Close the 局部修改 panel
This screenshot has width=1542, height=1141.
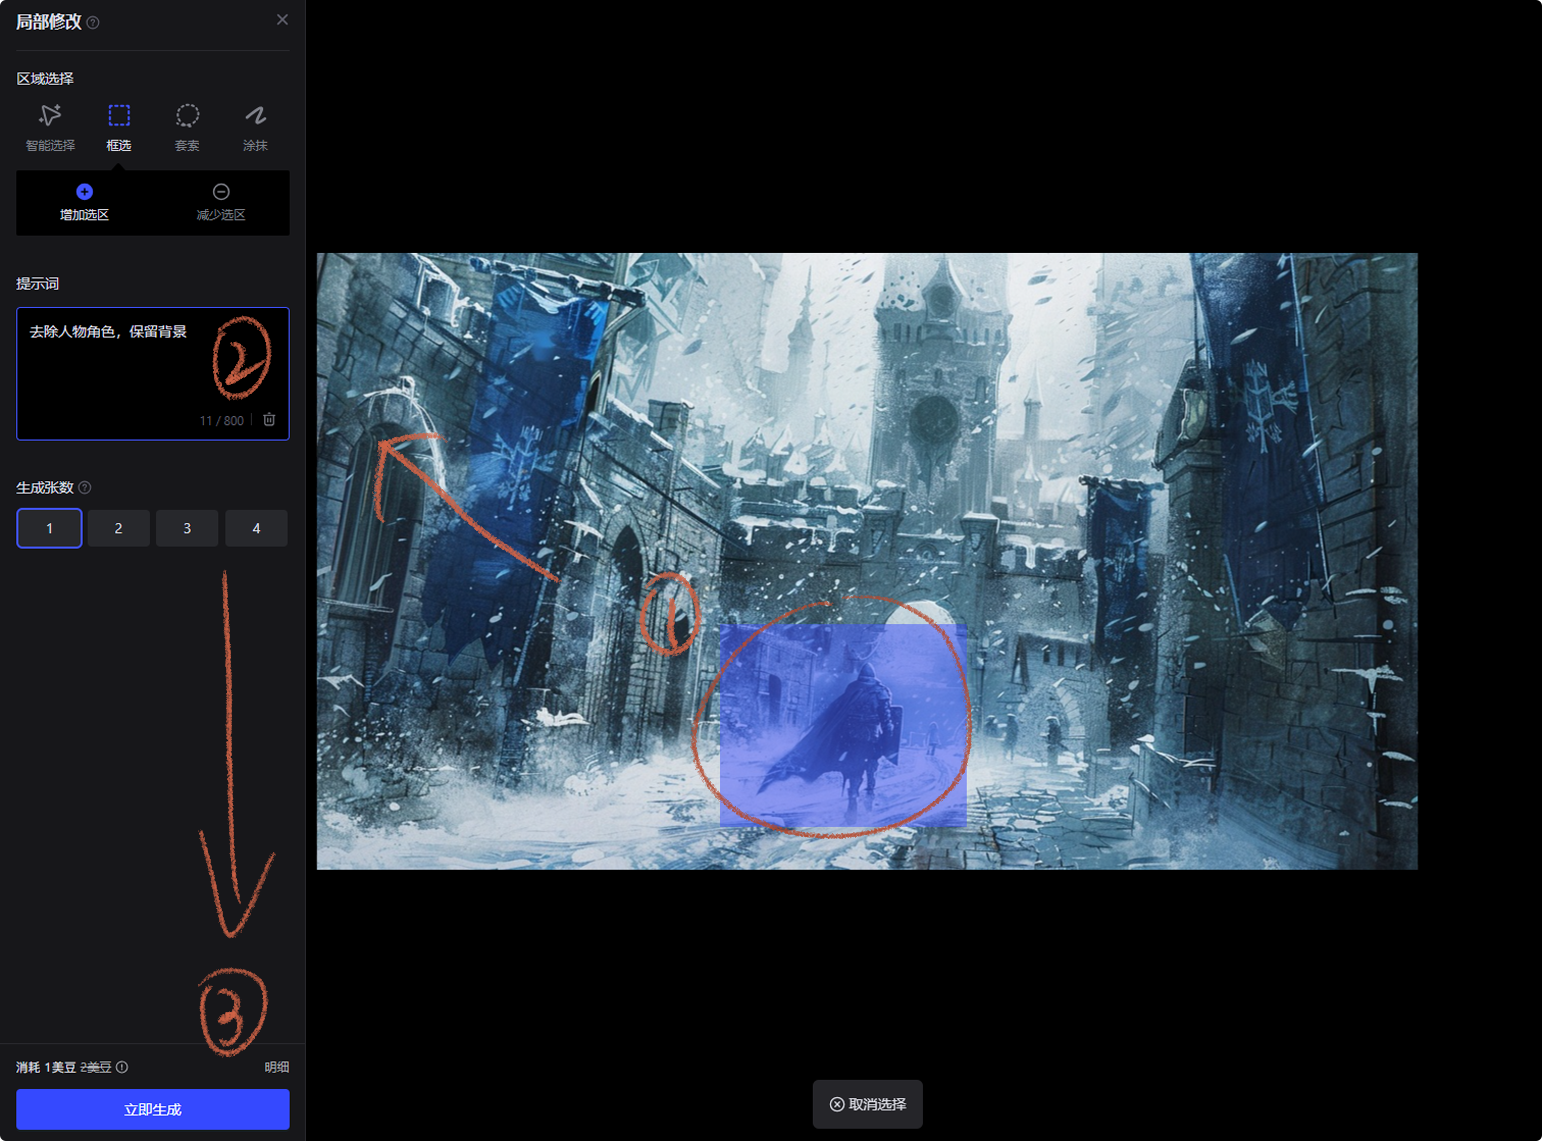(282, 20)
